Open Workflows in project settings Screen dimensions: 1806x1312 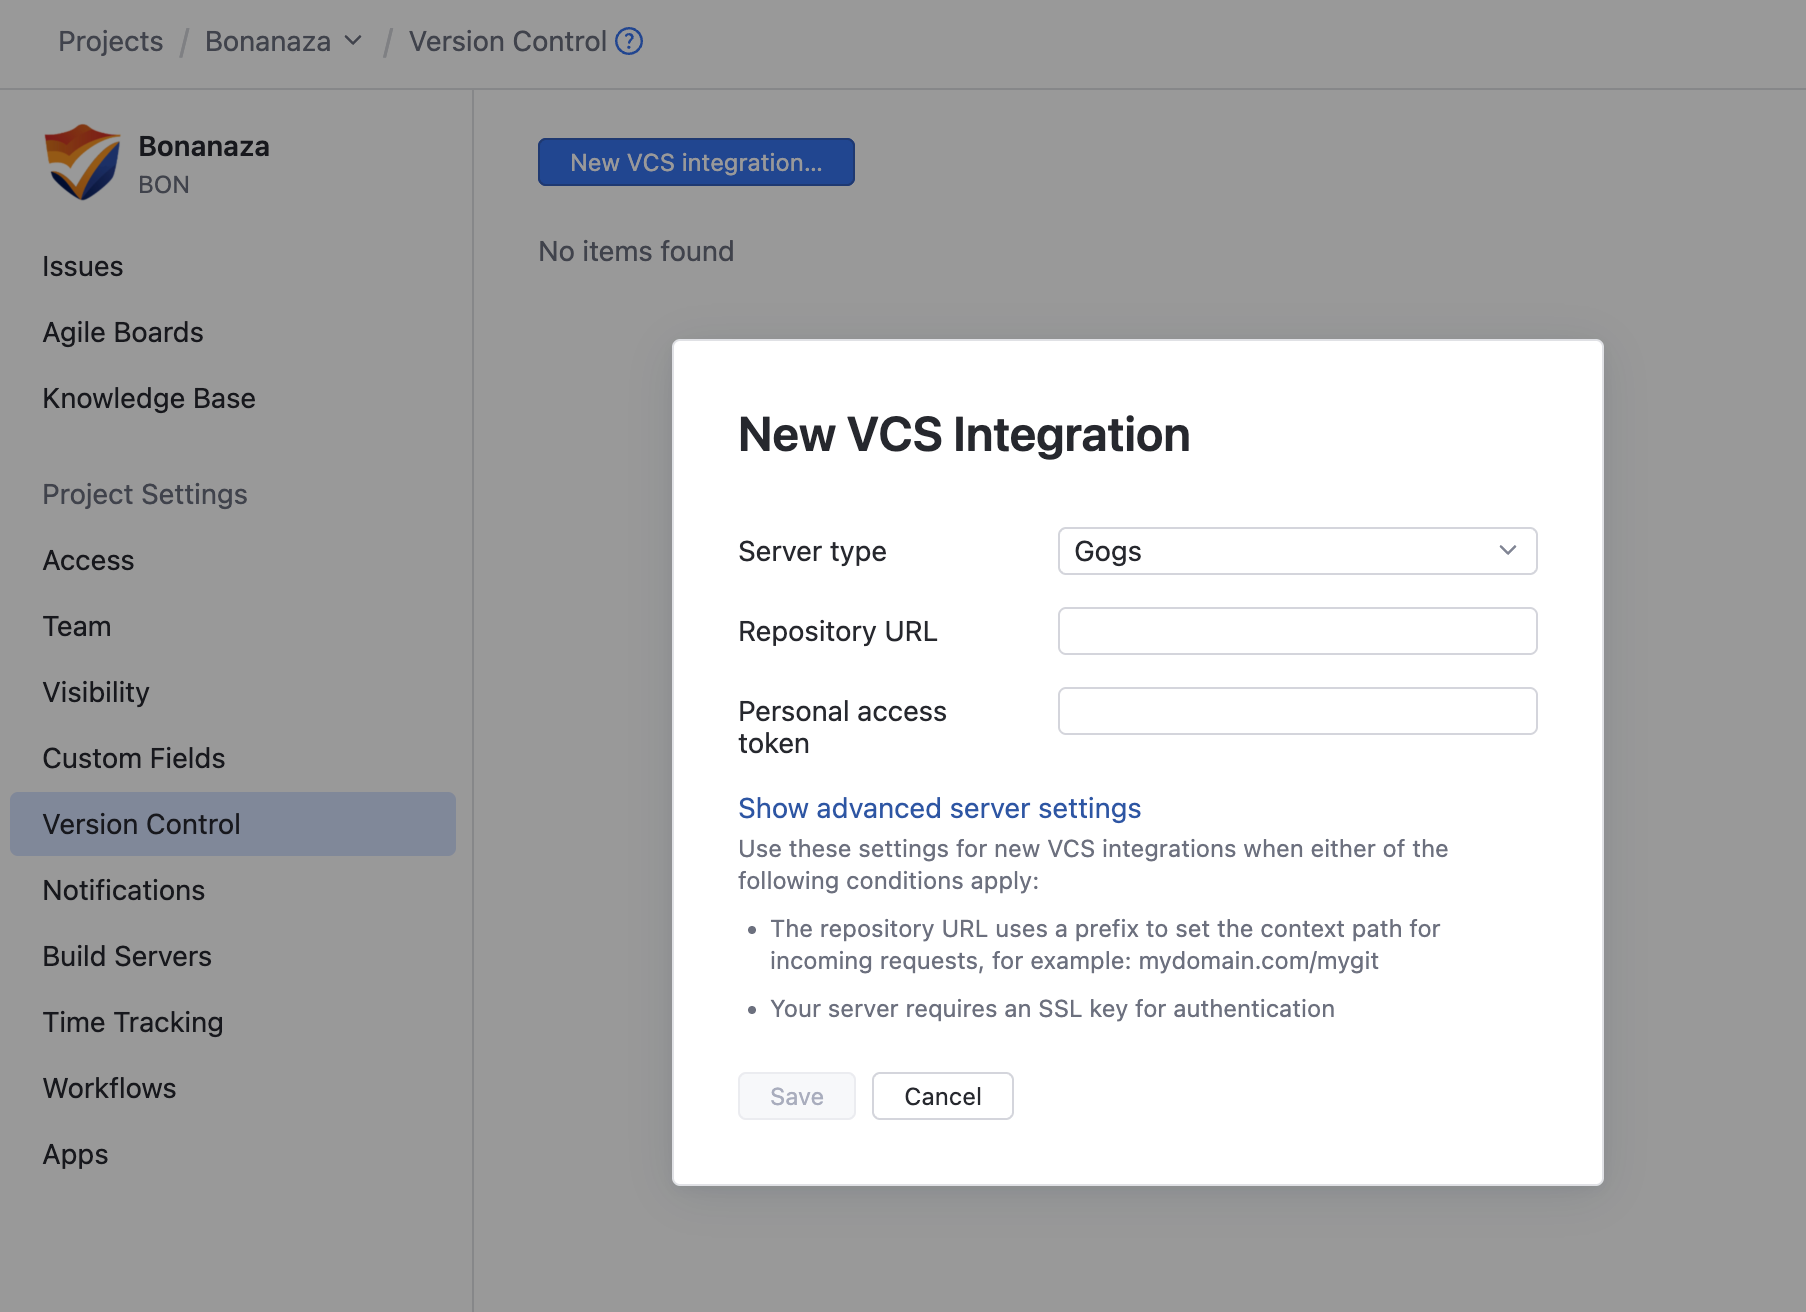click(x=109, y=1089)
